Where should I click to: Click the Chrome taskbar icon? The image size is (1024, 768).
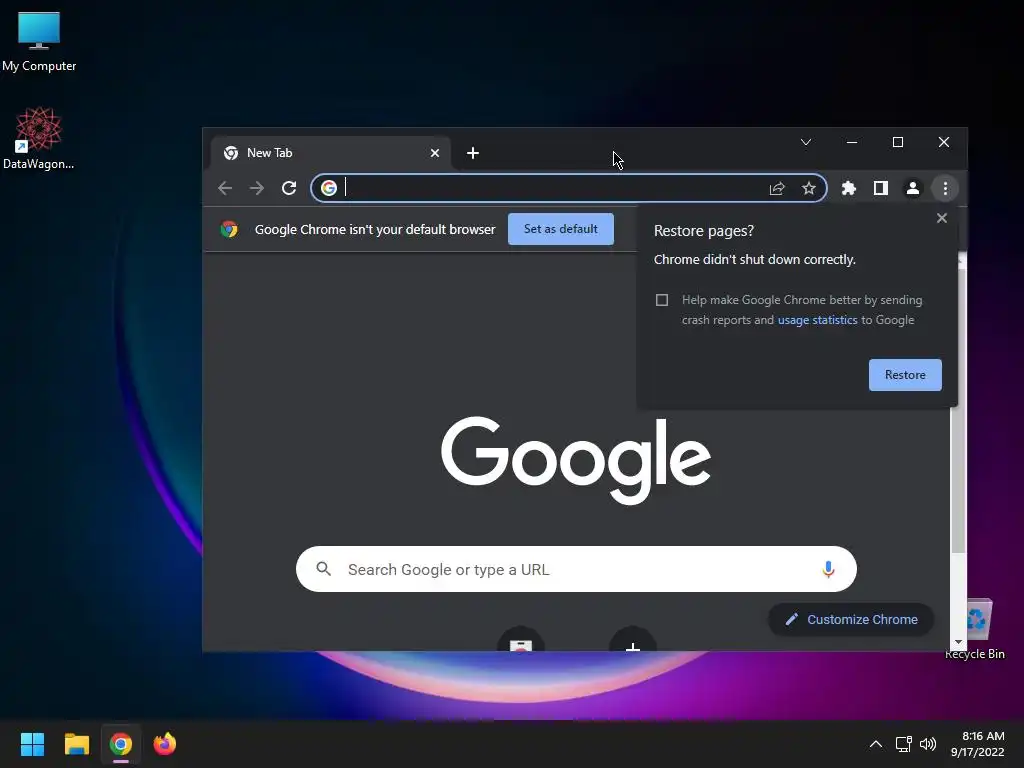coord(121,744)
